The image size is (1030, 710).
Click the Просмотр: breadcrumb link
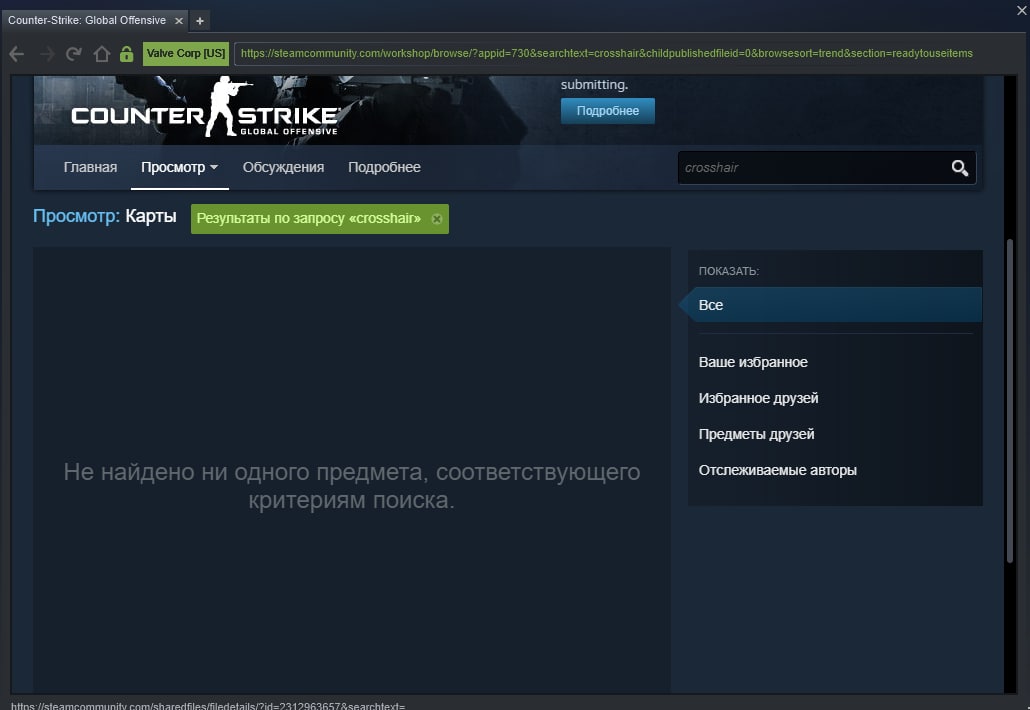[76, 216]
